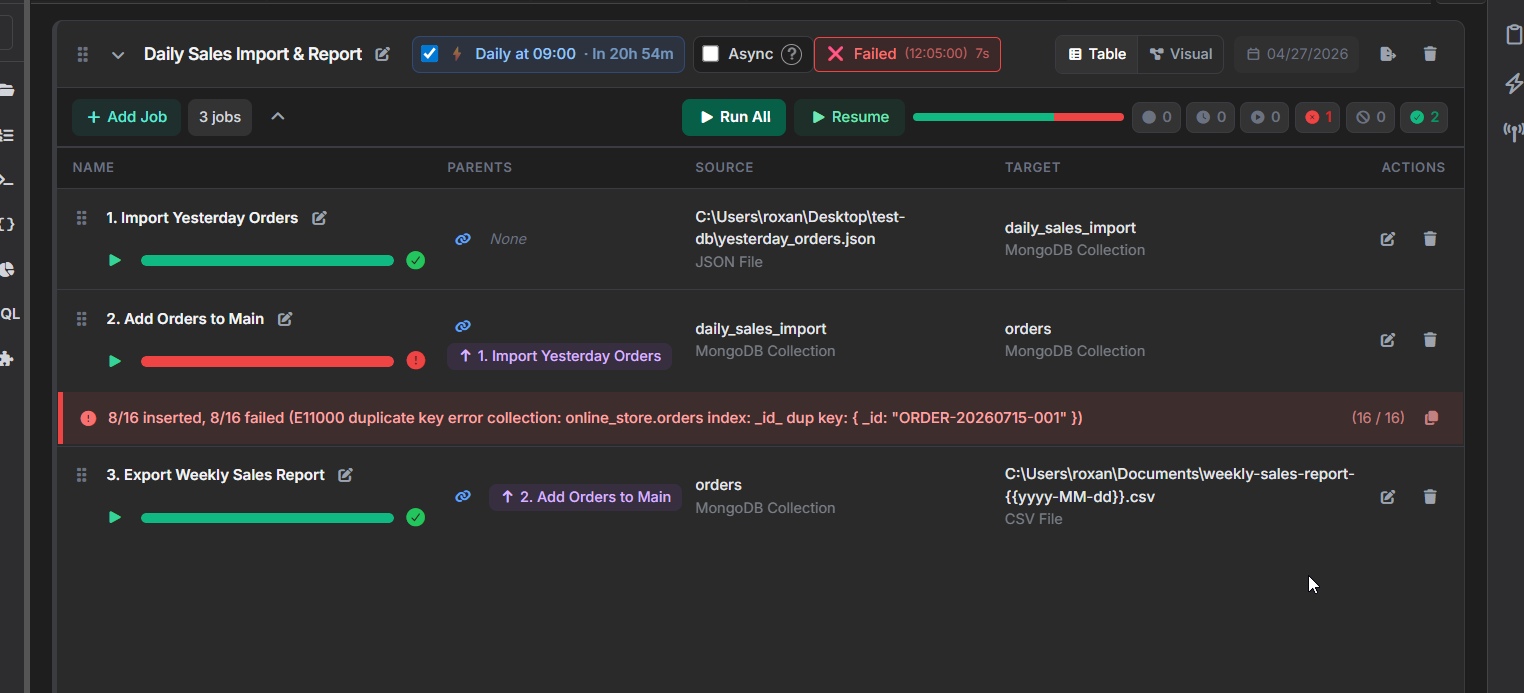Screen dimensions: 1524x693
Task: Filter by running (play) jobs badge
Action: pyautogui.click(x=1265, y=117)
